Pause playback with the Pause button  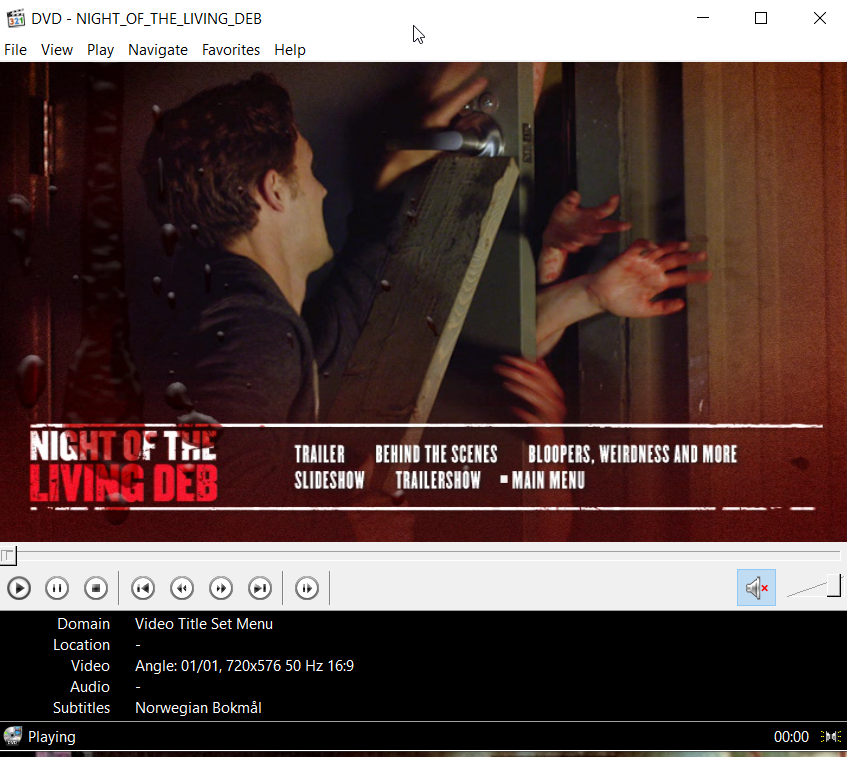[x=57, y=588]
